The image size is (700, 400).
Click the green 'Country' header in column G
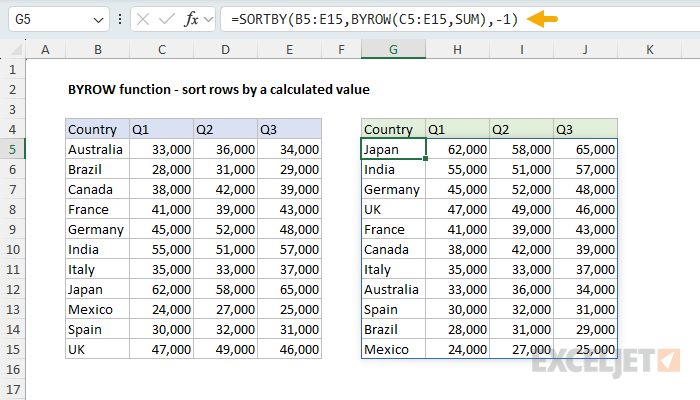click(393, 129)
